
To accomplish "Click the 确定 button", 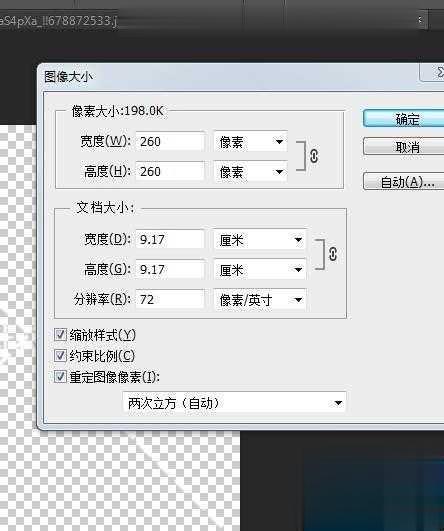I will [404, 119].
